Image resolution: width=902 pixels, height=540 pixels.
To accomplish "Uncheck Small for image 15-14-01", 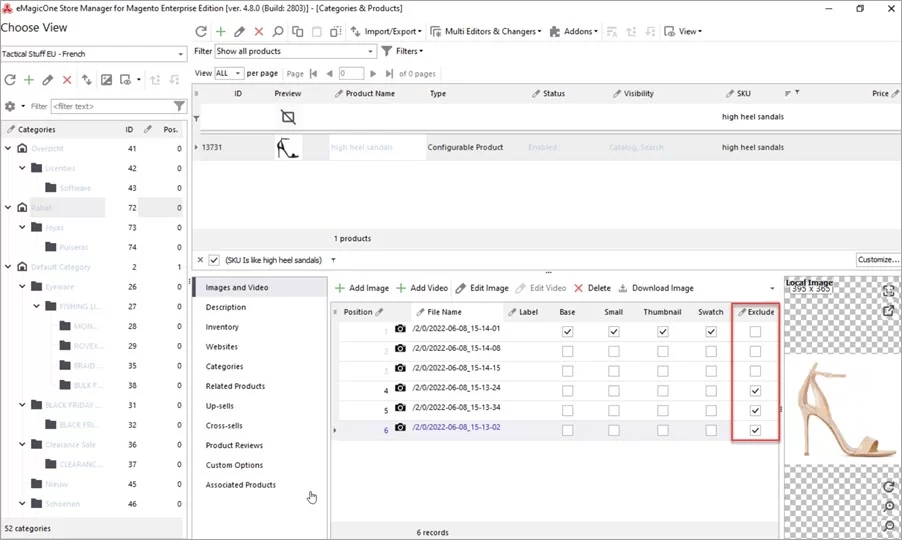I will coord(614,332).
